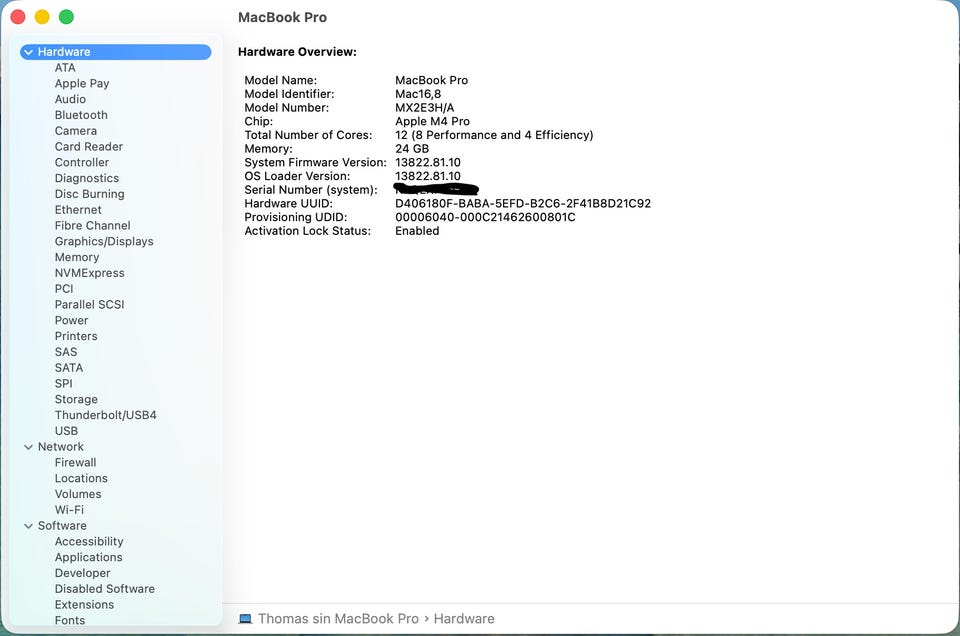This screenshot has height=636, width=960.
Task: Select Disabled Software
Action: (105, 589)
